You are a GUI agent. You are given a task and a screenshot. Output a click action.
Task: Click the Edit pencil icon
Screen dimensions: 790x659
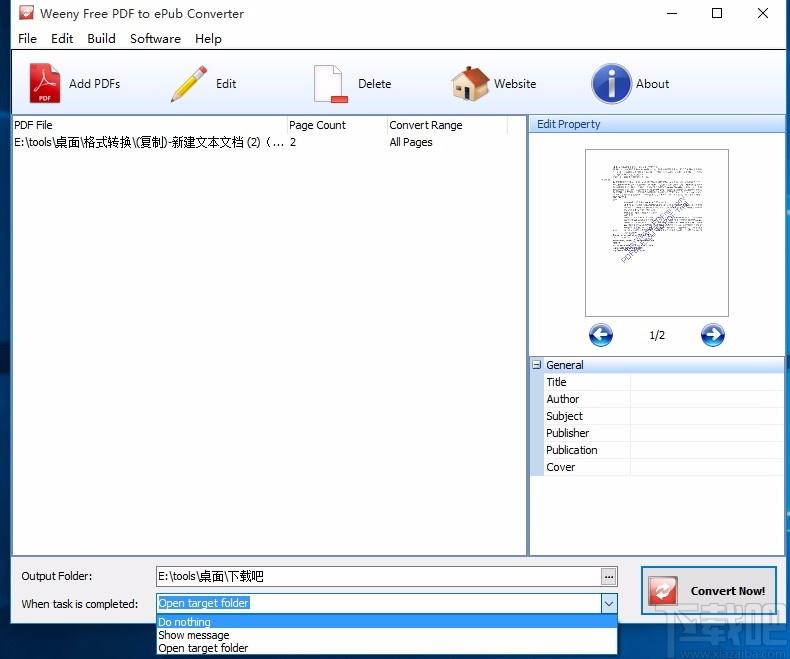click(x=188, y=84)
